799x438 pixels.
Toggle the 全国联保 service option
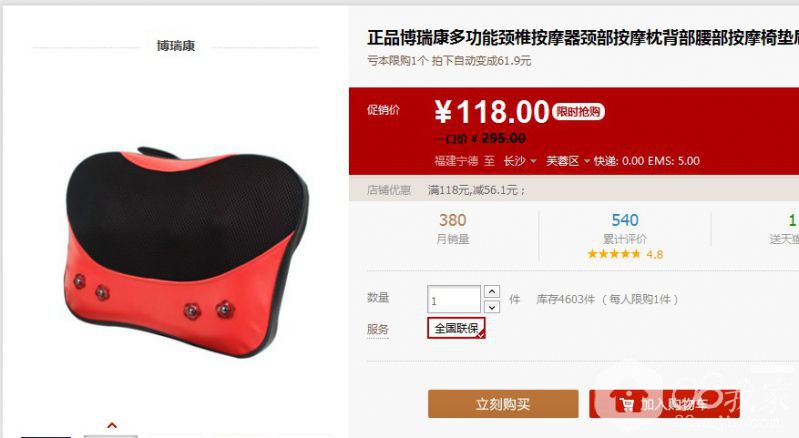(x=456, y=328)
